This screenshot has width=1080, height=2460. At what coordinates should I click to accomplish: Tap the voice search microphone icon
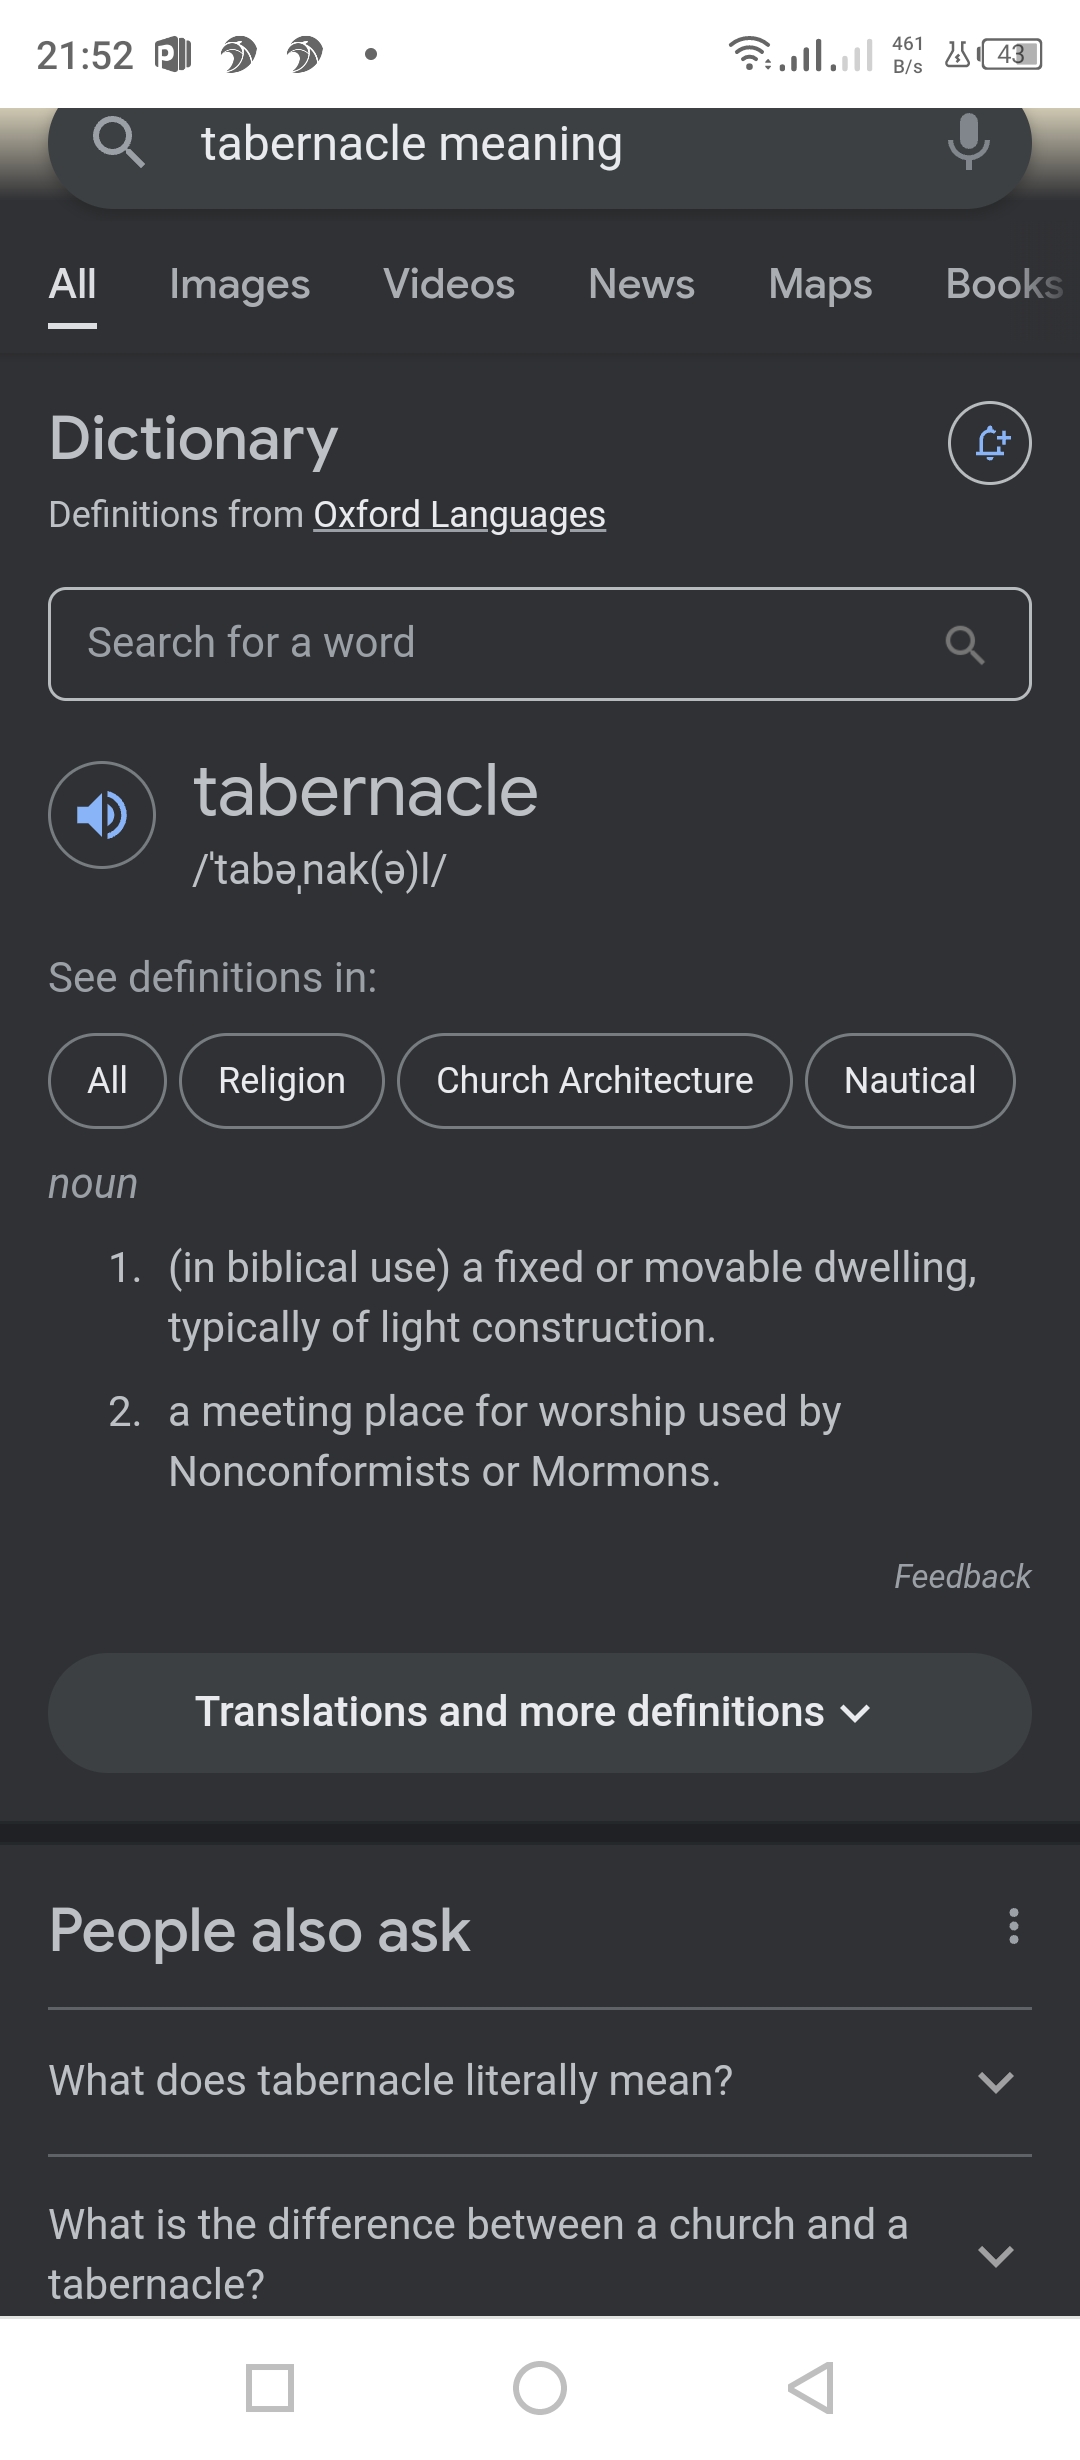[968, 142]
